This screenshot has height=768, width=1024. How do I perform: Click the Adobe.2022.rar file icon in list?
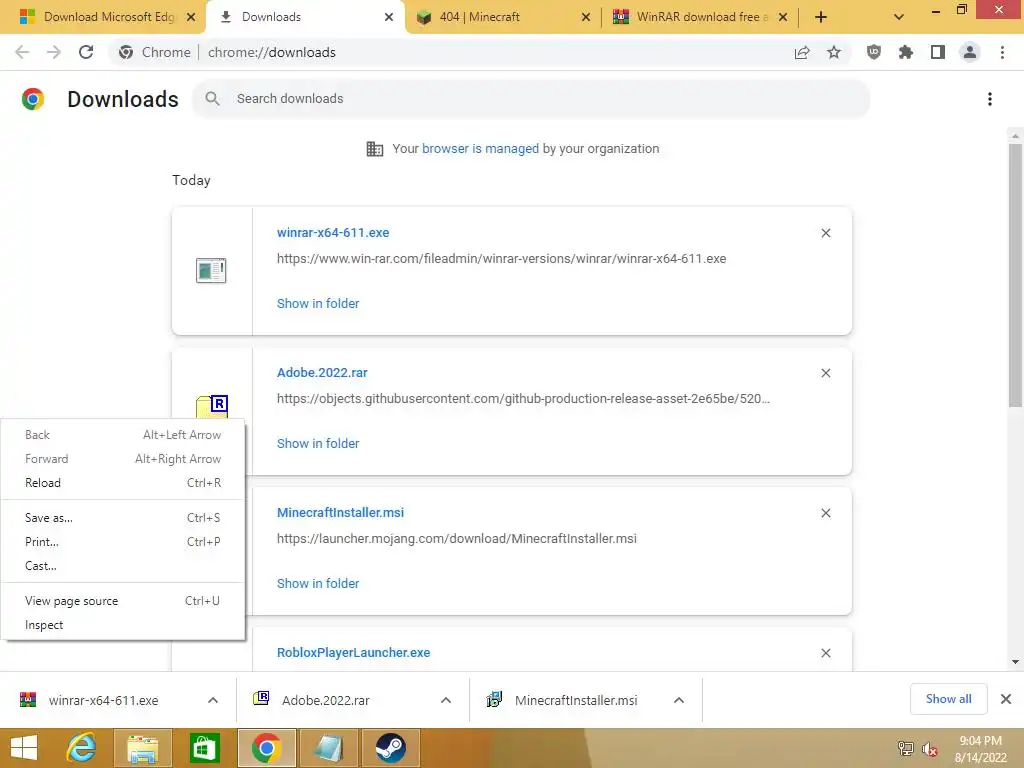pos(212,406)
